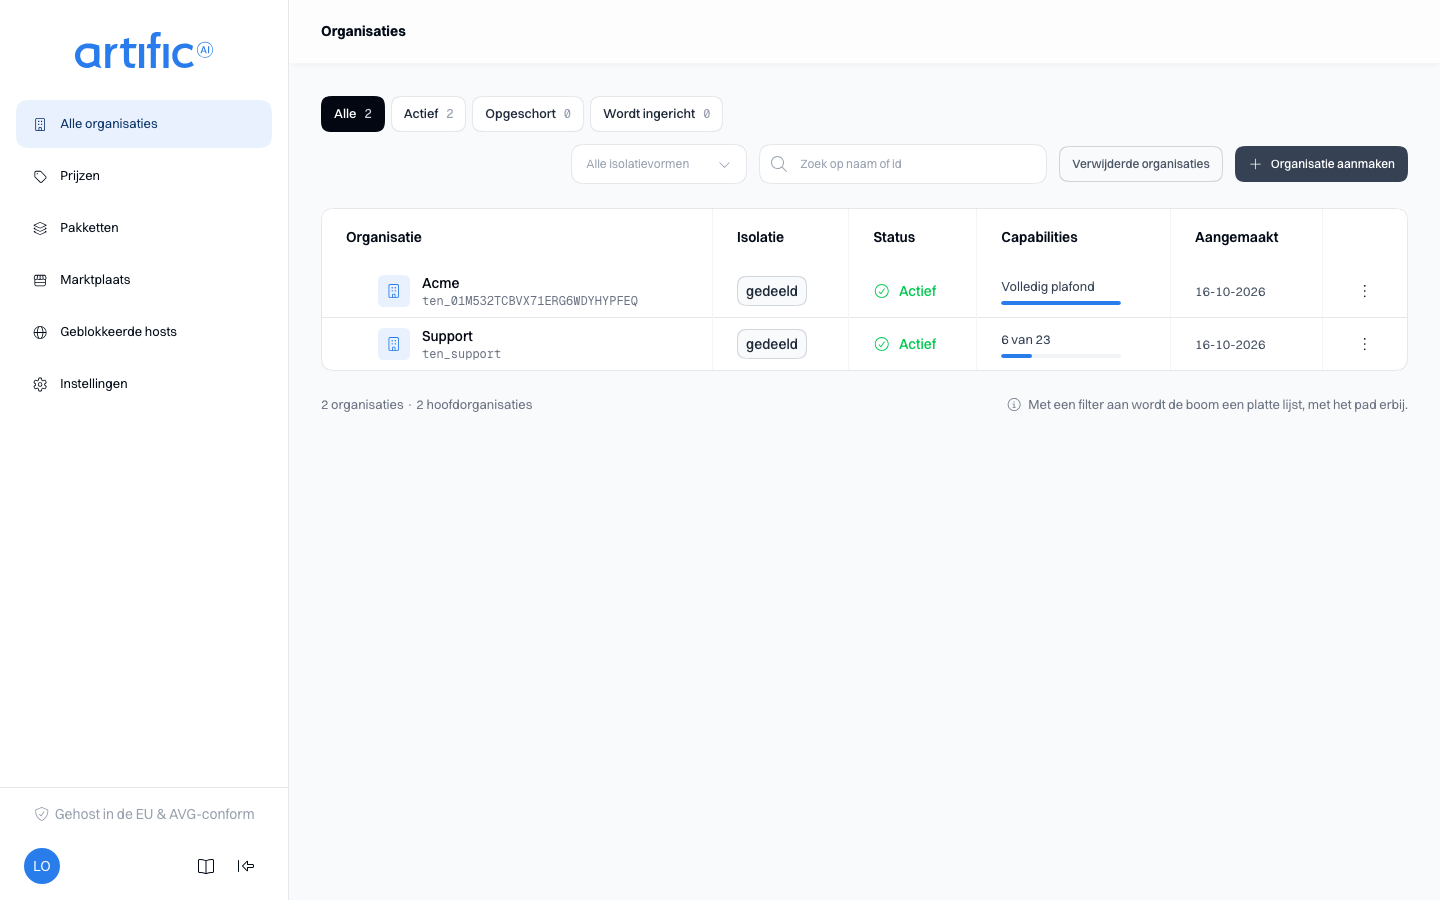Open Prijzen in the sidebar

(144, 176)
